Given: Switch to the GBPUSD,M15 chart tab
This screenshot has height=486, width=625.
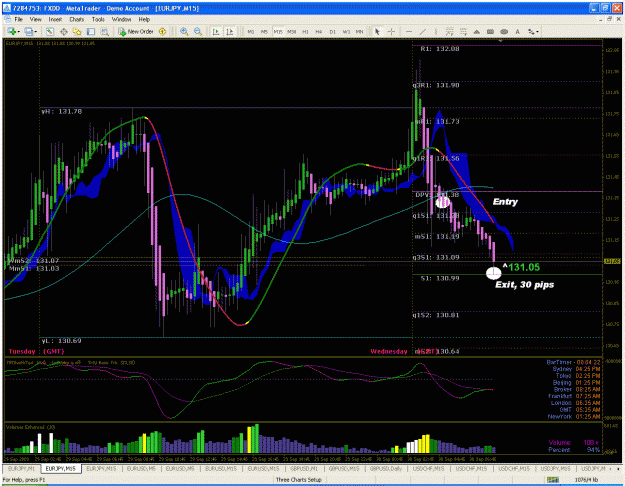Looking at the screenshot, I should pos(344,469).
